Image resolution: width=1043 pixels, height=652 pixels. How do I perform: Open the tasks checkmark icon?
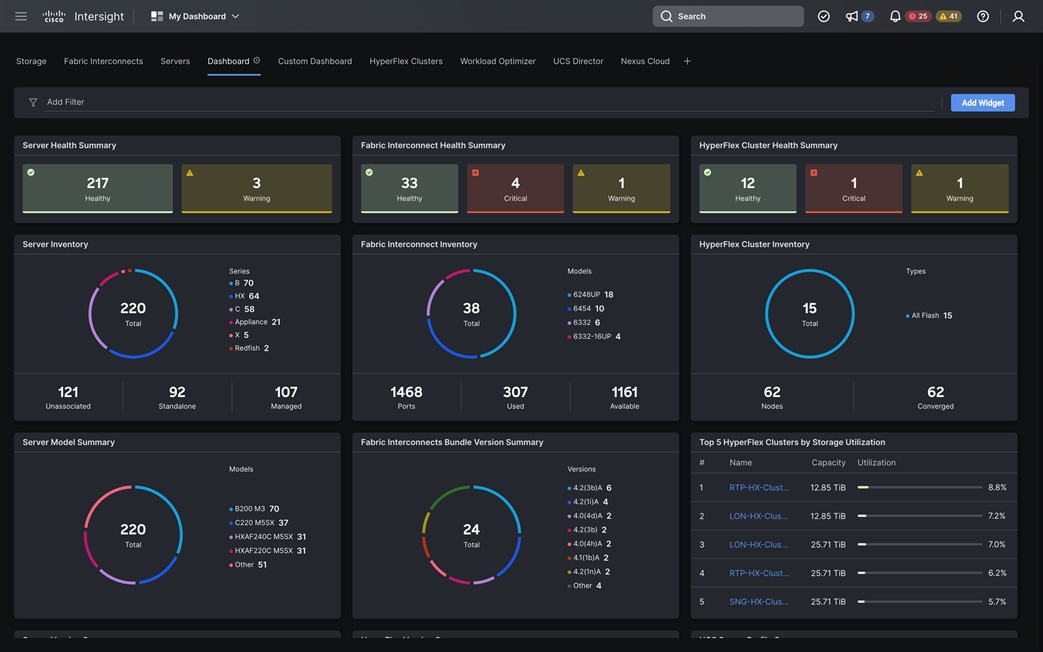(x=823, y=16)
